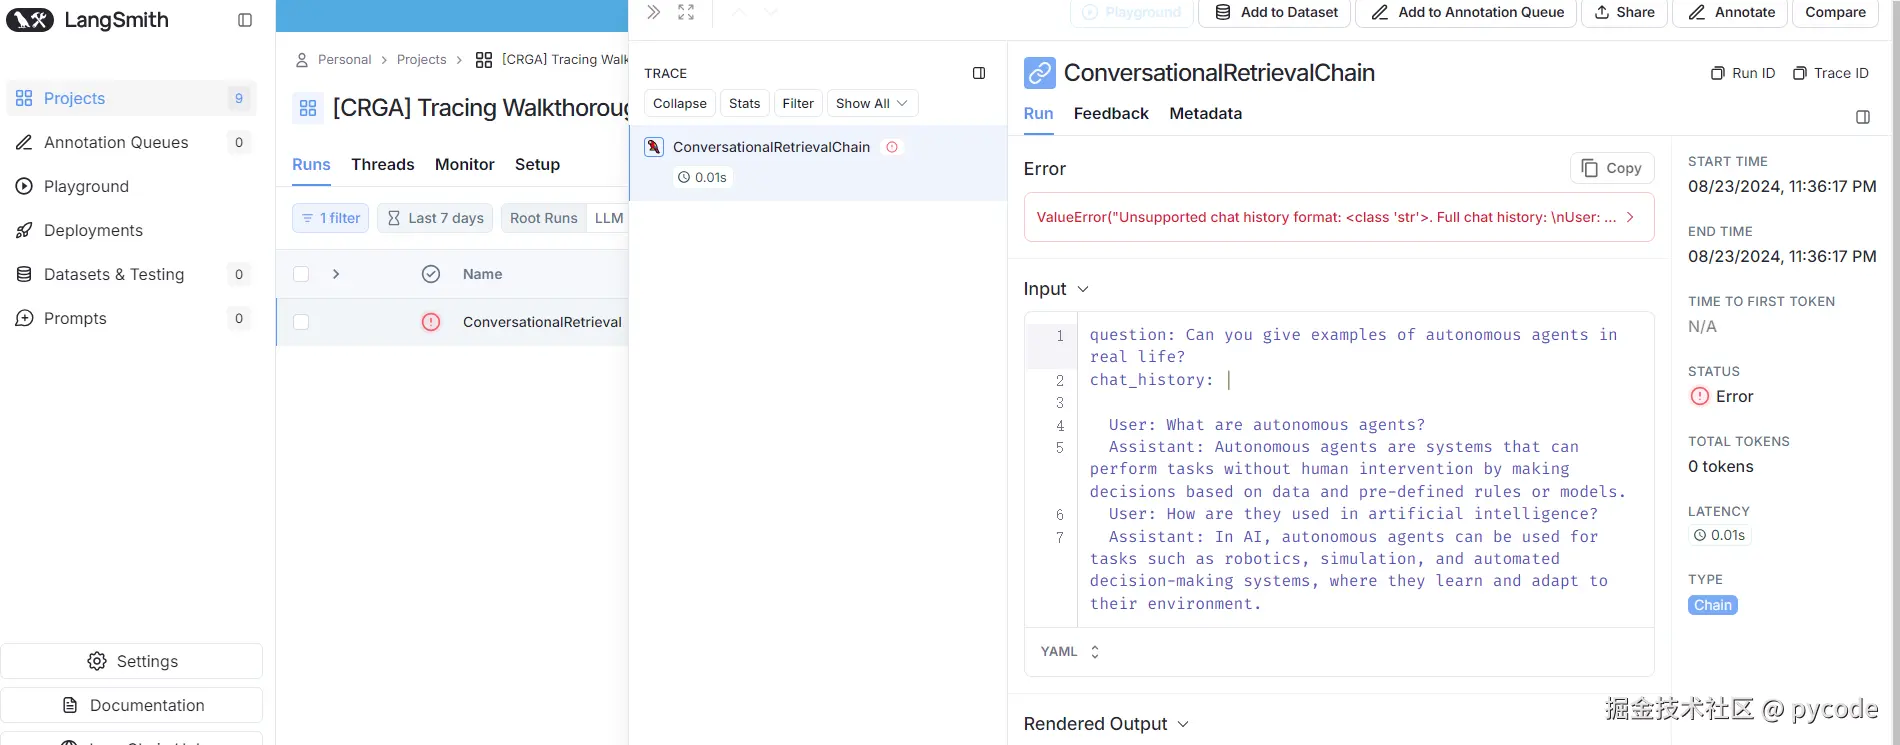Collapse the left sidebar panel icon
Viewport: 1900px width, 745px height.
(x=245, y=20)
